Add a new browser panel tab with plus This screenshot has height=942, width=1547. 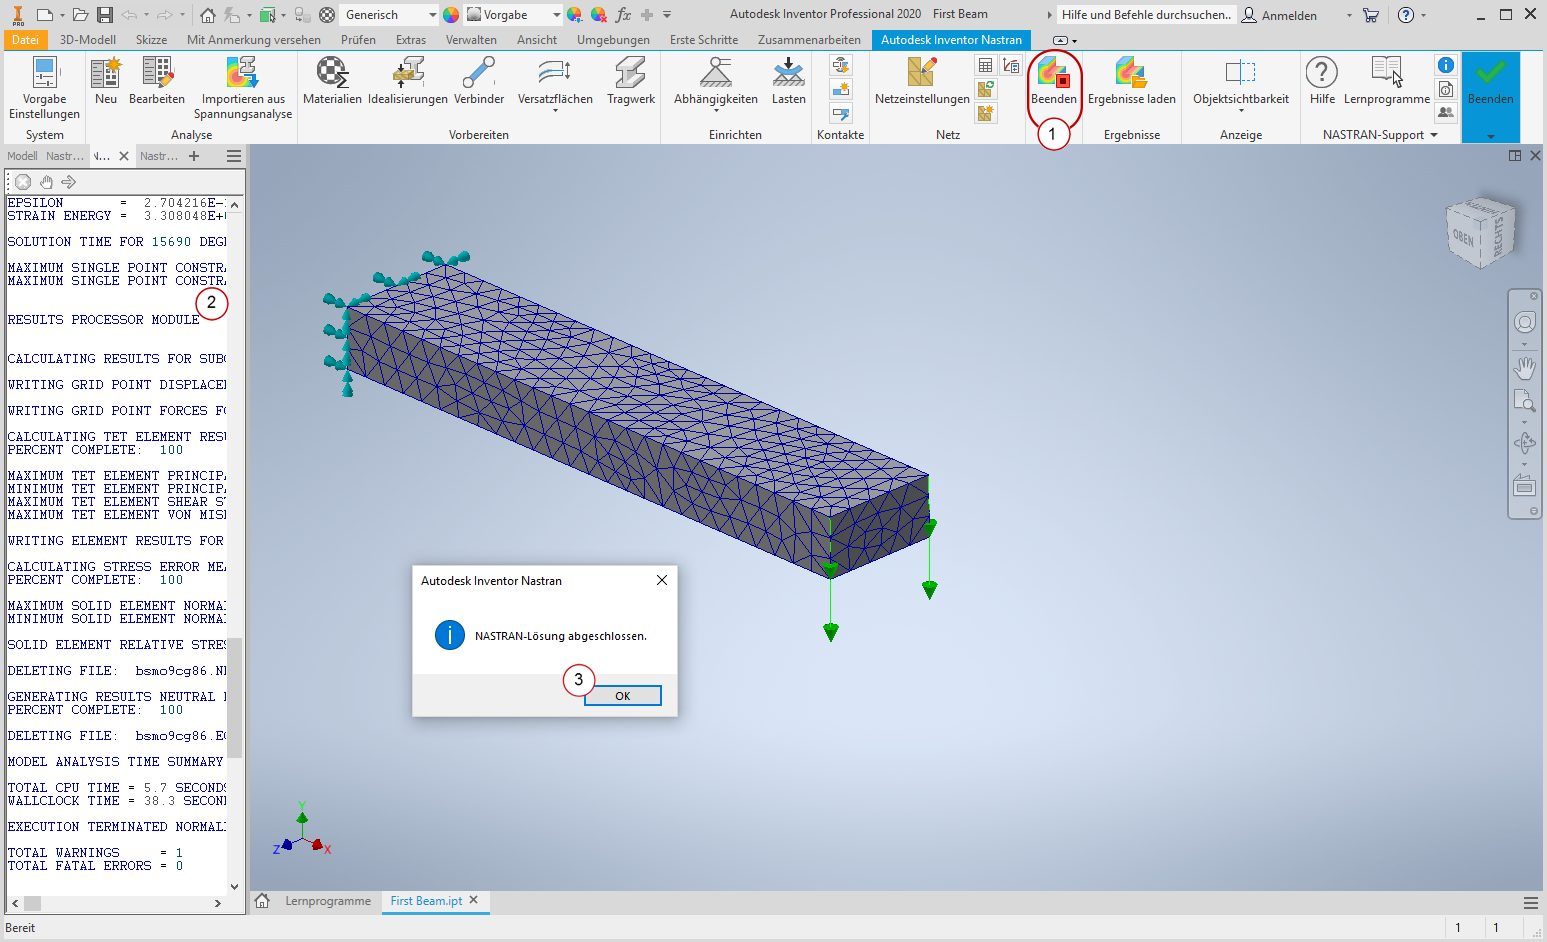point(194,156)
